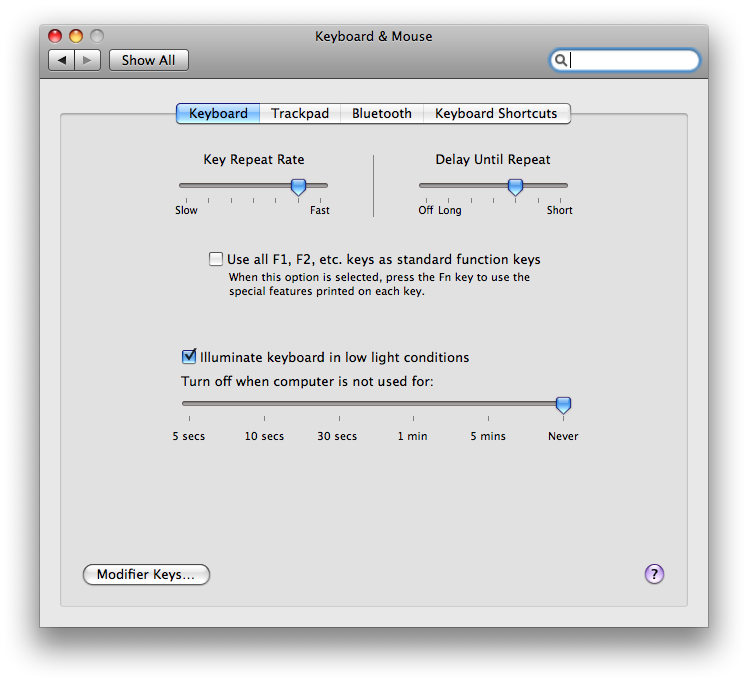
Task: Open the Modifier Keys dialog
Action: tap(146, 575)
